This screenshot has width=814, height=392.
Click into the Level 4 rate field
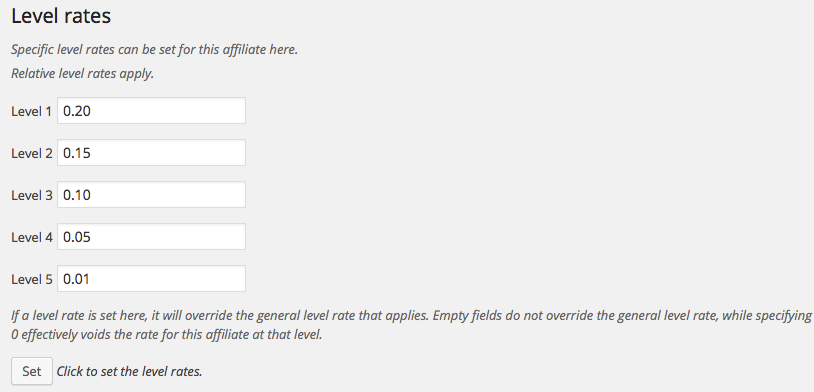(x=151, y=237)
